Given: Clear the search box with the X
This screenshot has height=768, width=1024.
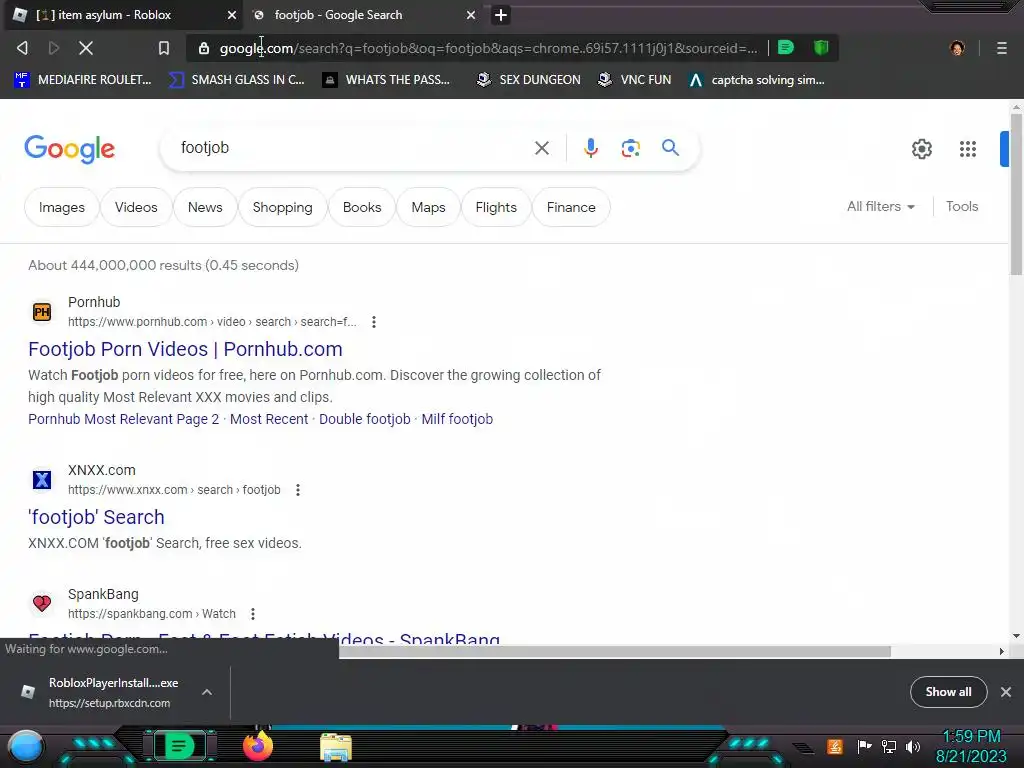Looking at the screenshot, I should pos(541,148).
